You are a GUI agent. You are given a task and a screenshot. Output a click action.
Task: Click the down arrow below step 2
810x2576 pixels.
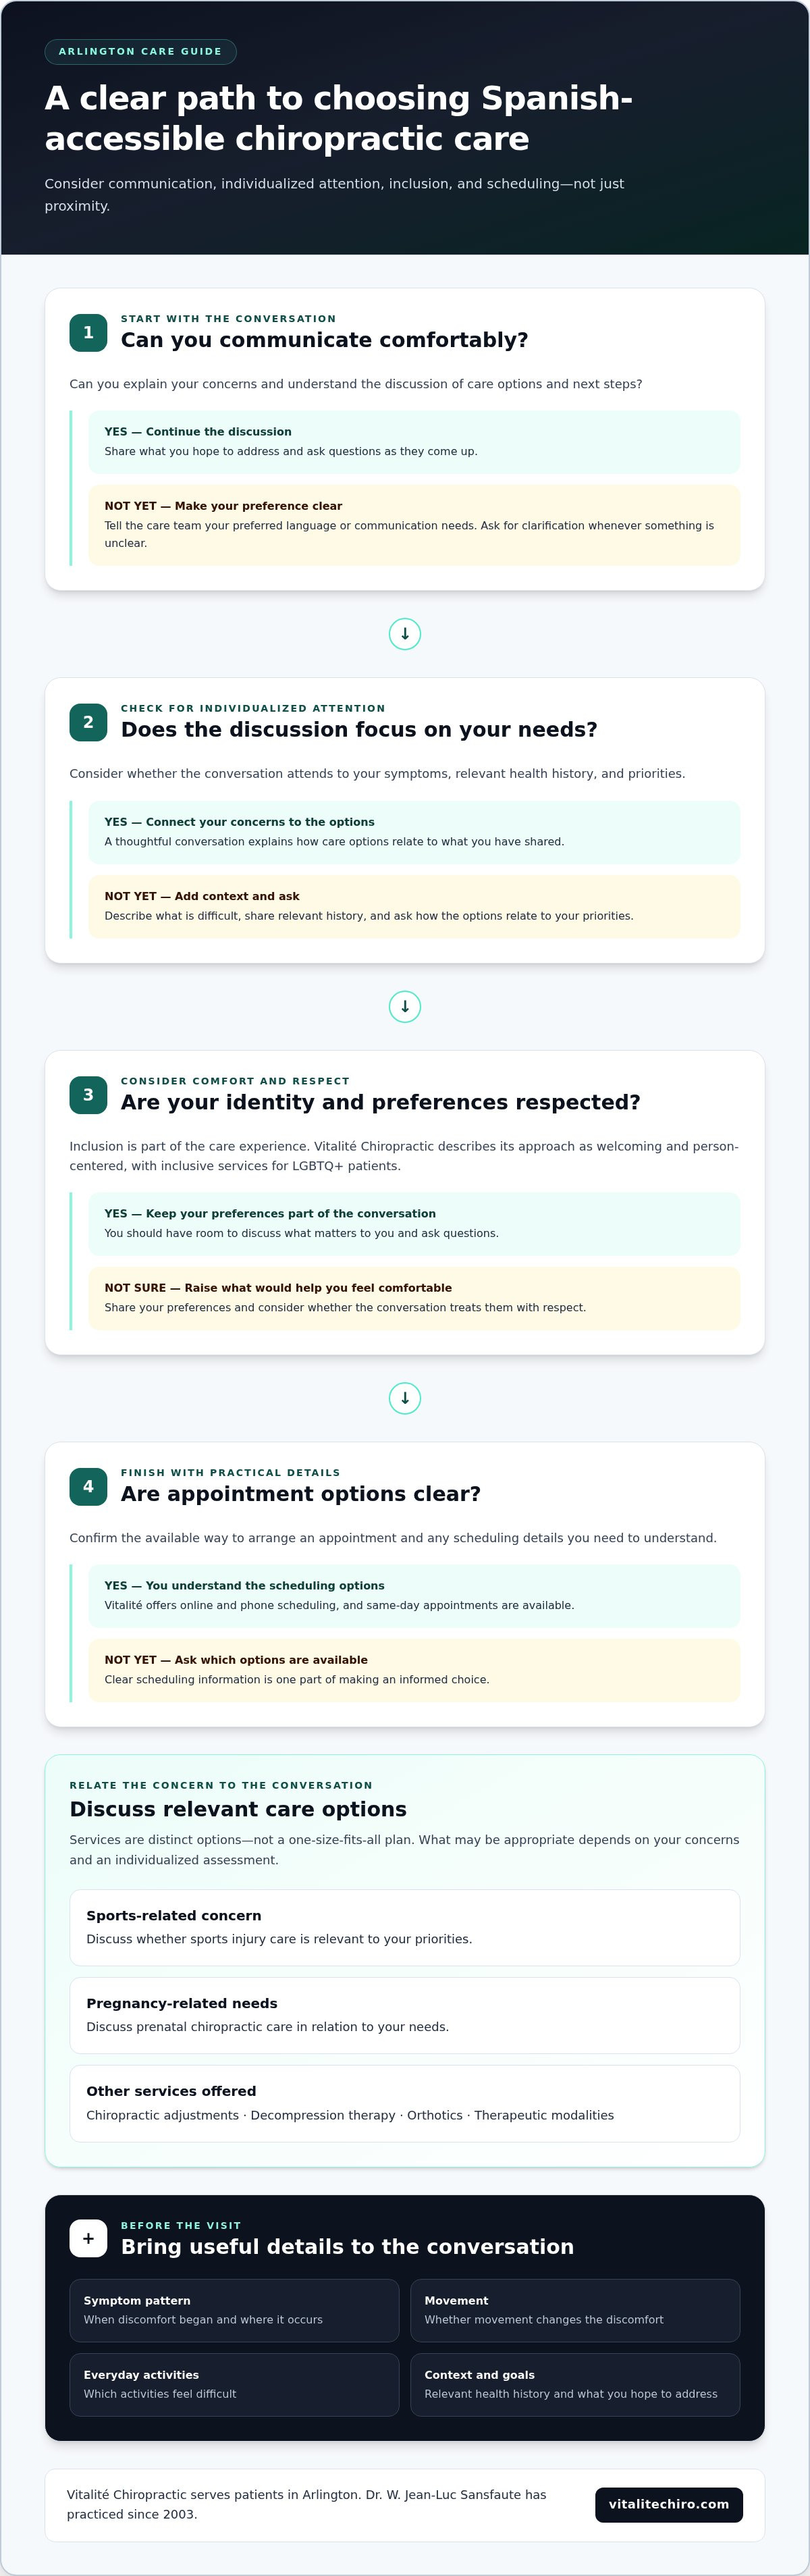point(405,1007)
